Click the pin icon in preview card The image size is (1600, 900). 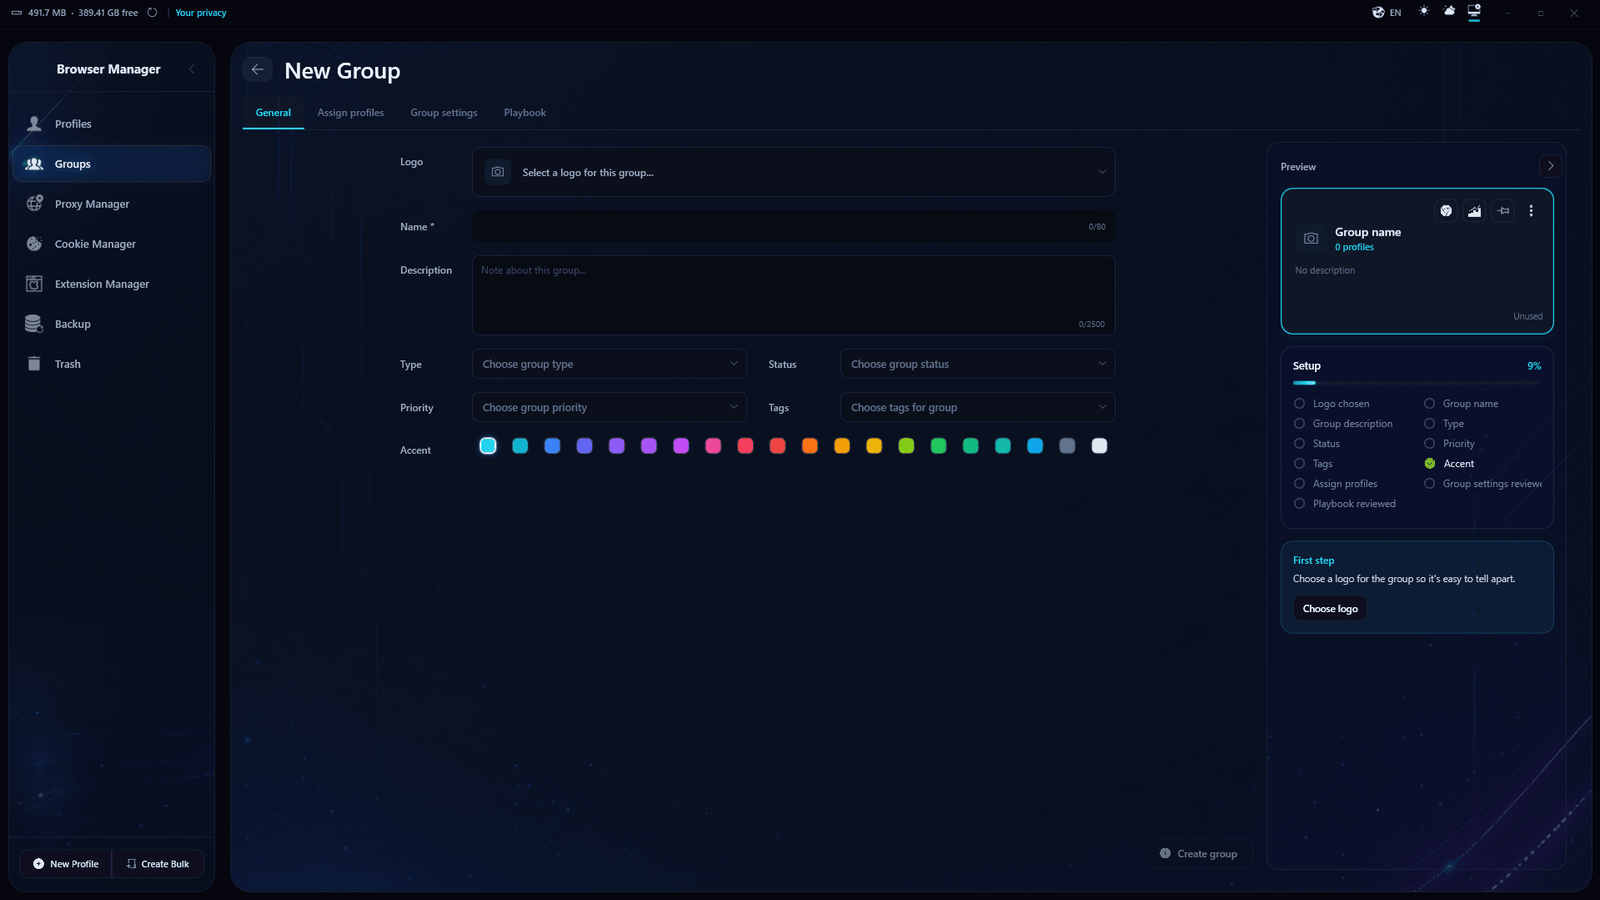tap(1503, 211)
